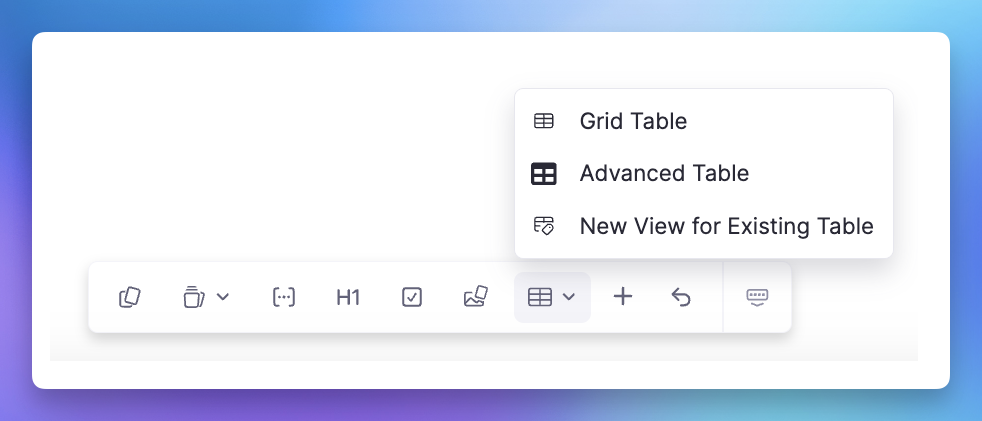
Task: Apply the H1 heading style
Action: (348, 297)
